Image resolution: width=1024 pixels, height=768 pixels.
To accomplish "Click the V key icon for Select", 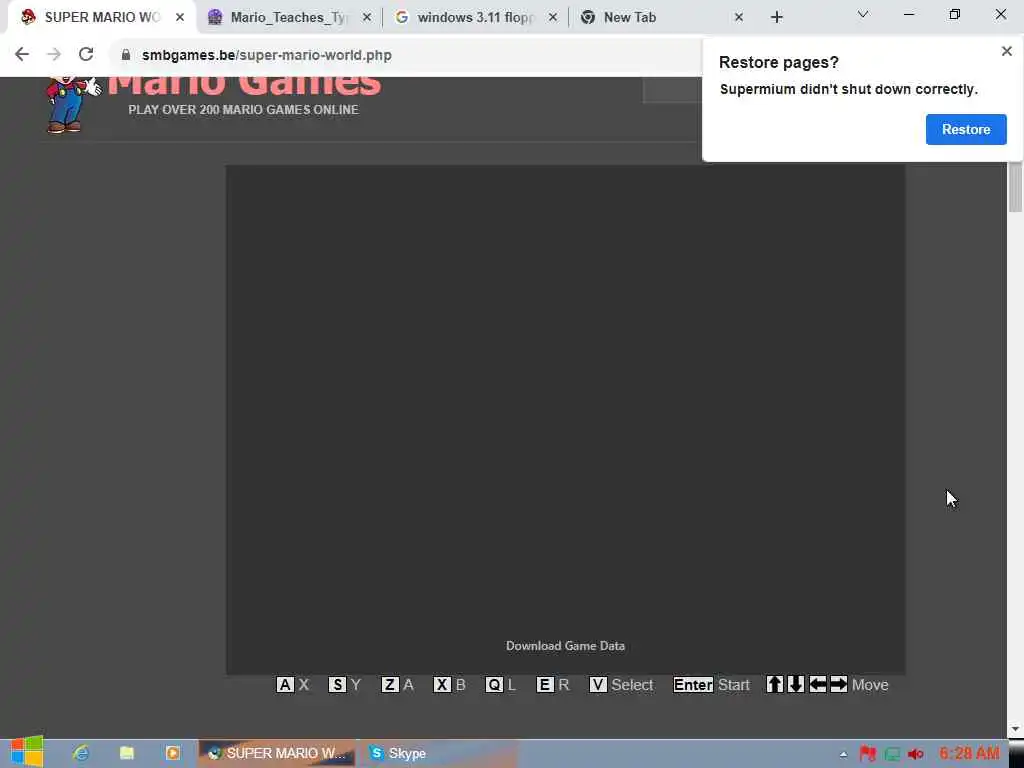I will (x=598, y=684).
